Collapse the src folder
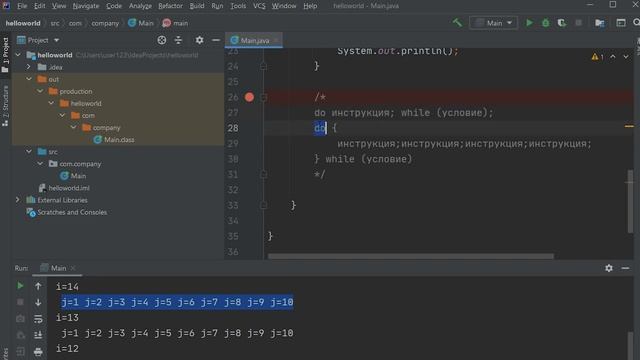640x360 pixels. 29,151
